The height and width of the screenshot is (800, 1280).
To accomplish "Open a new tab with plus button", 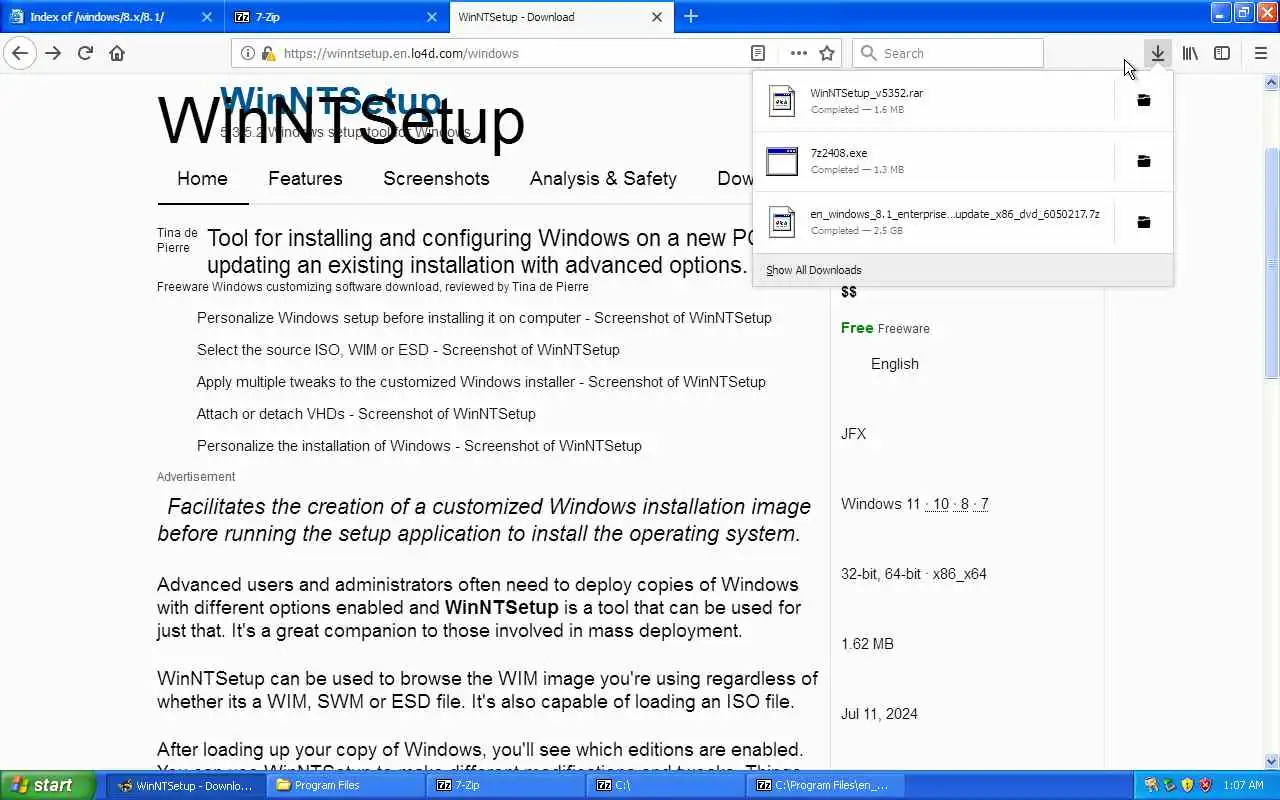I will (691, 16).
